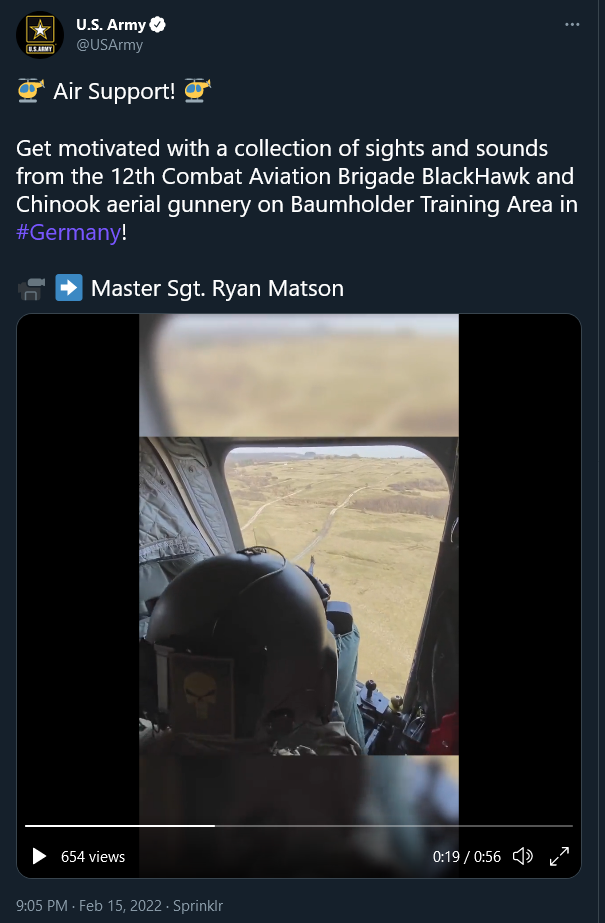
Task: Click the blue right-arrow emoji
Action: tap(69, 288)
